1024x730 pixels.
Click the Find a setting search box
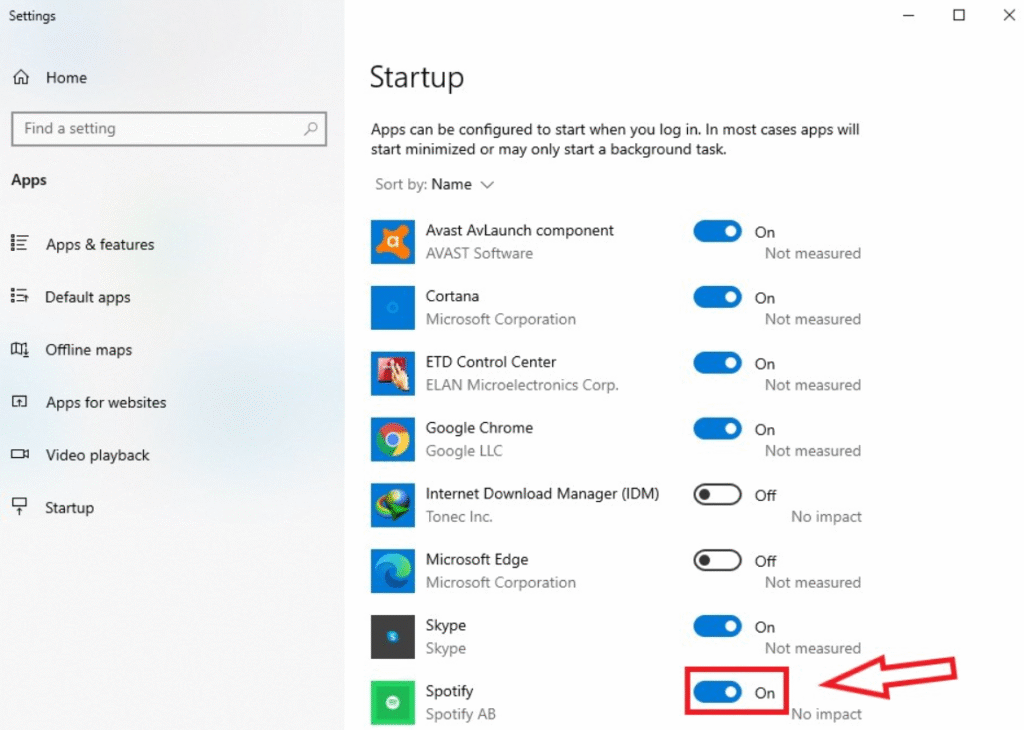168,128
